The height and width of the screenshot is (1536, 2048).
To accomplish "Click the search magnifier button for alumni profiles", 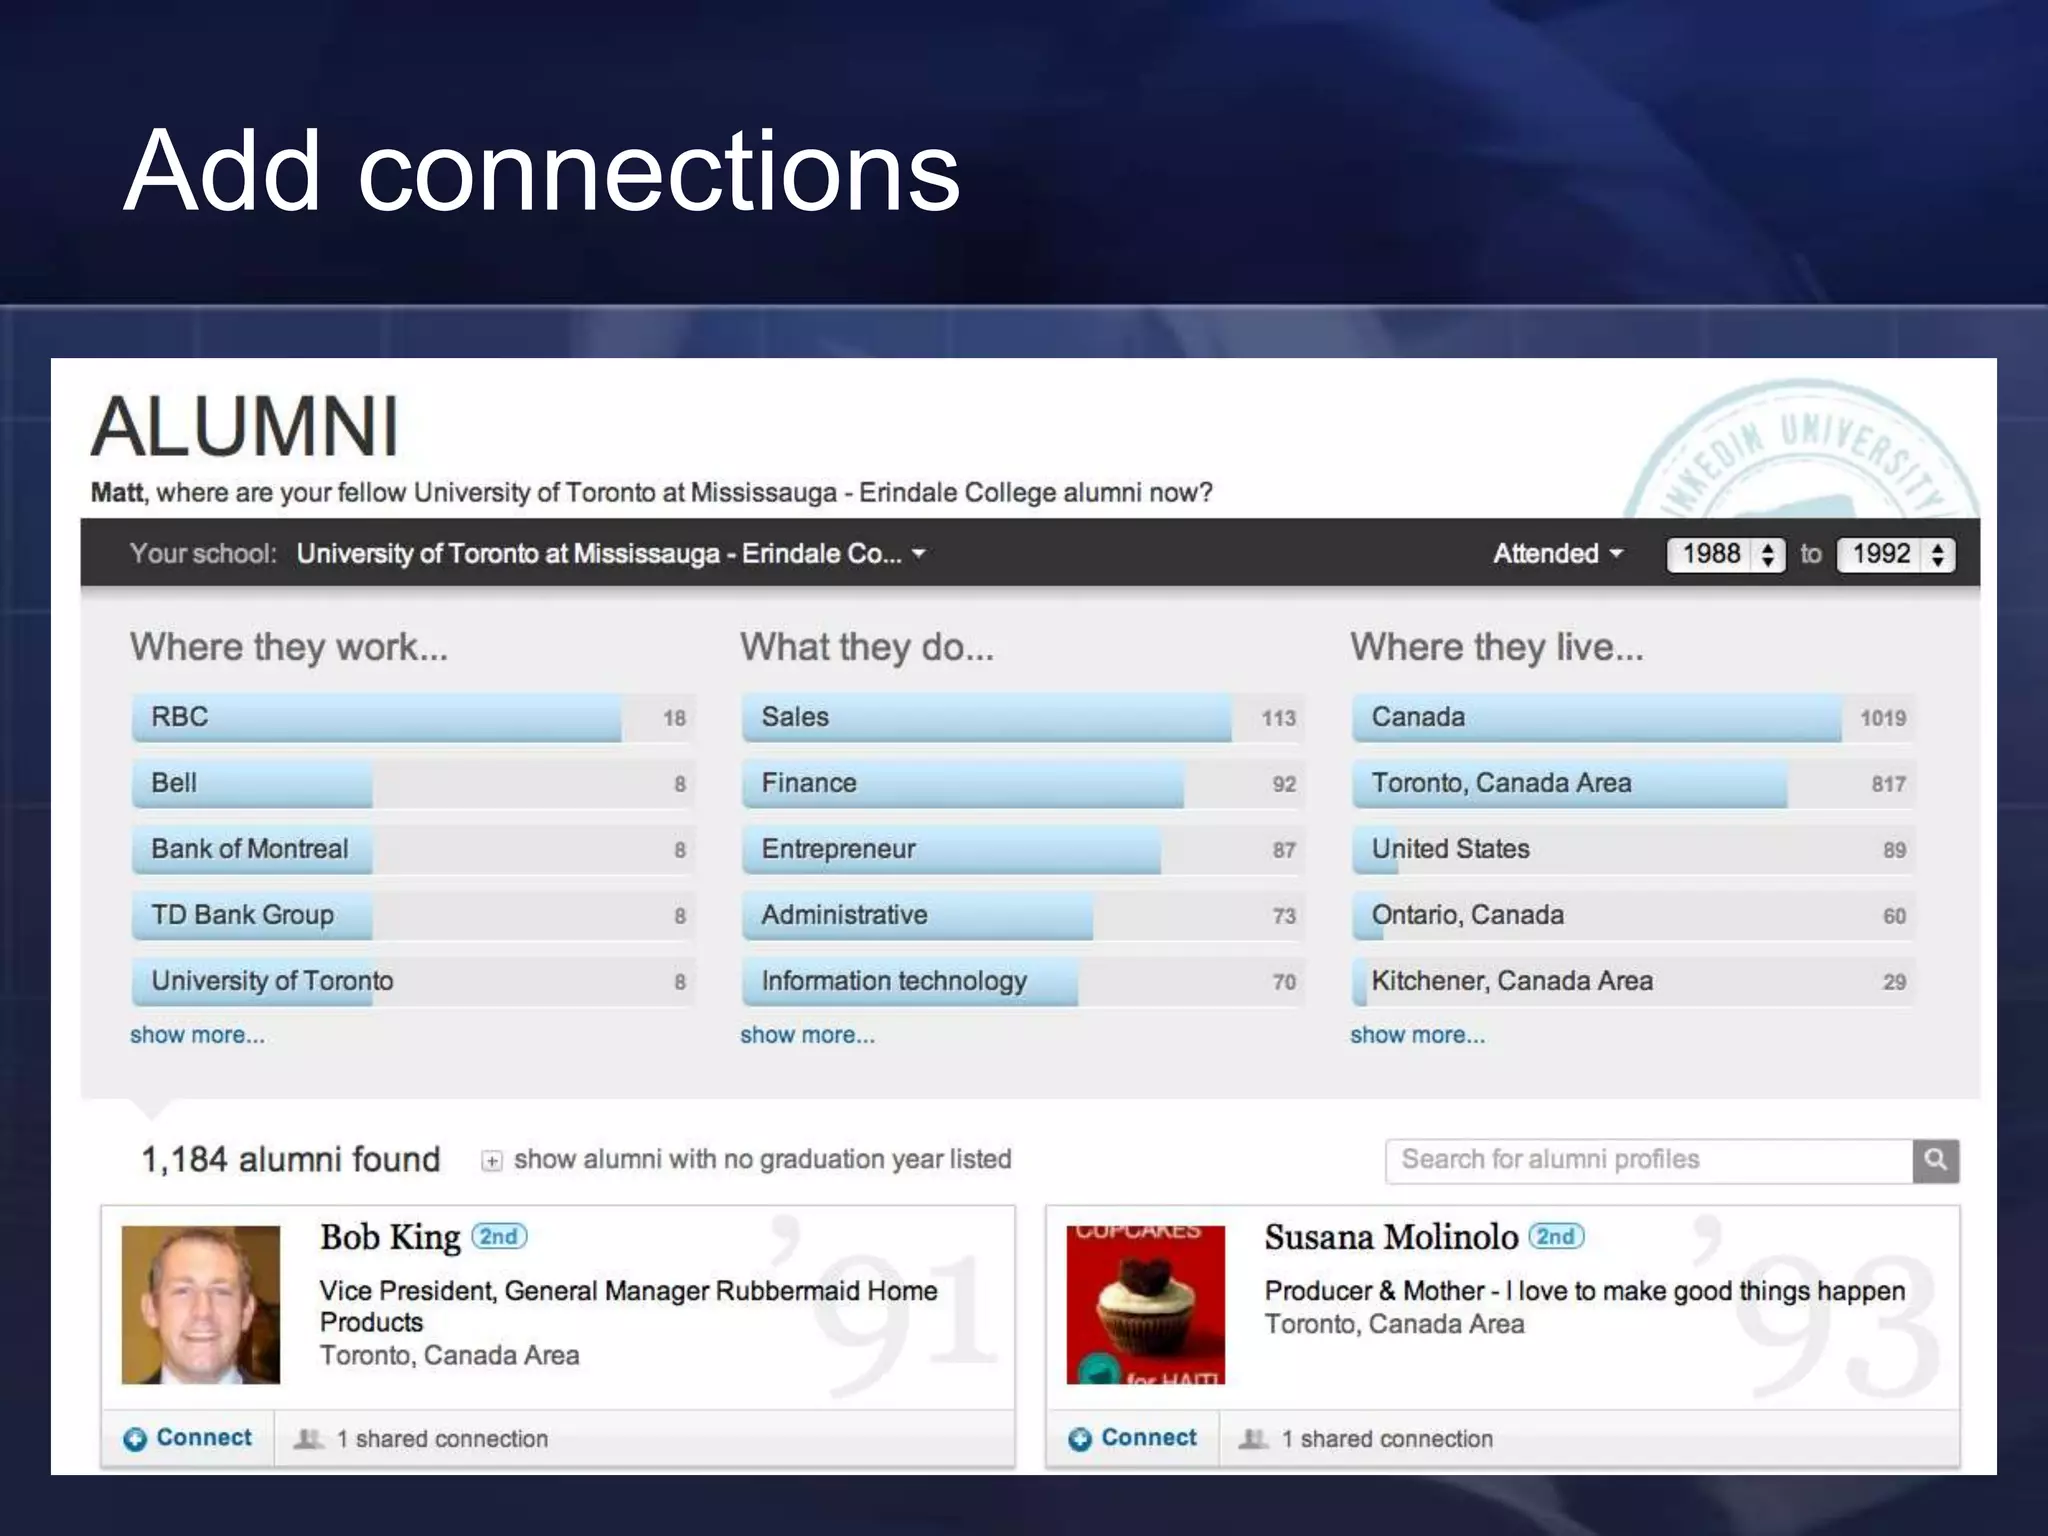I will (x=1936, y=1160).
